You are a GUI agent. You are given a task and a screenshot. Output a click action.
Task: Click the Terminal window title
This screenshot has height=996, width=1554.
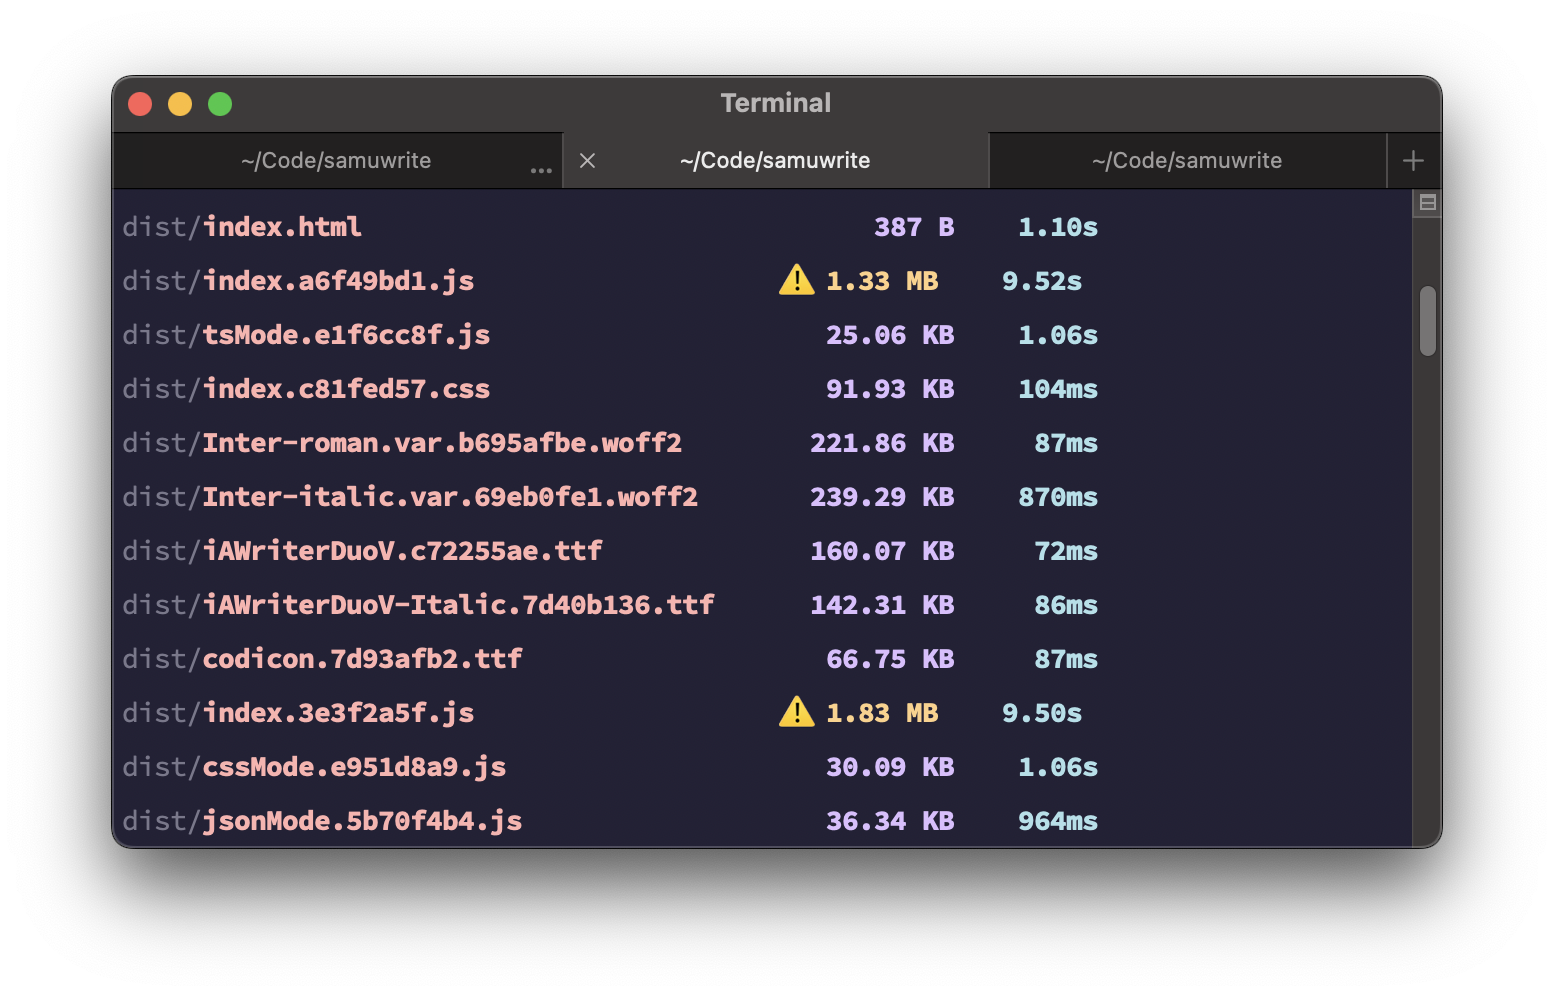[776, 103]
